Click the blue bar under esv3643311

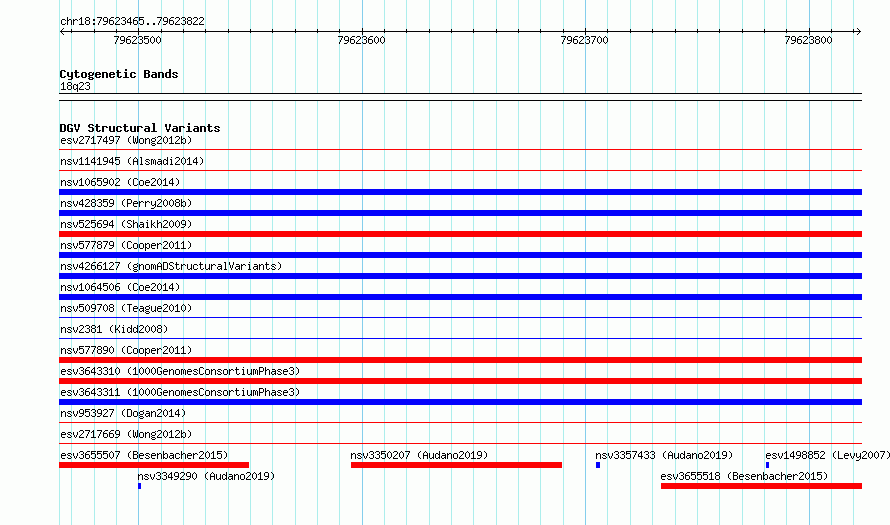[460, 402]
